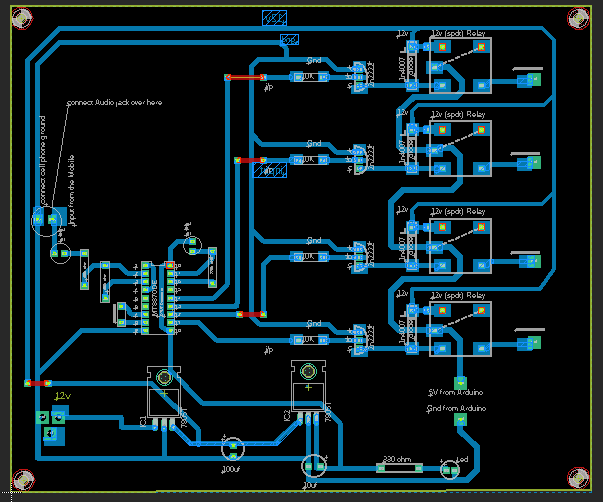Click the connect Audio jack over here text
The width and height of the screenshot is (603, 502).
[x=114, y=102]
